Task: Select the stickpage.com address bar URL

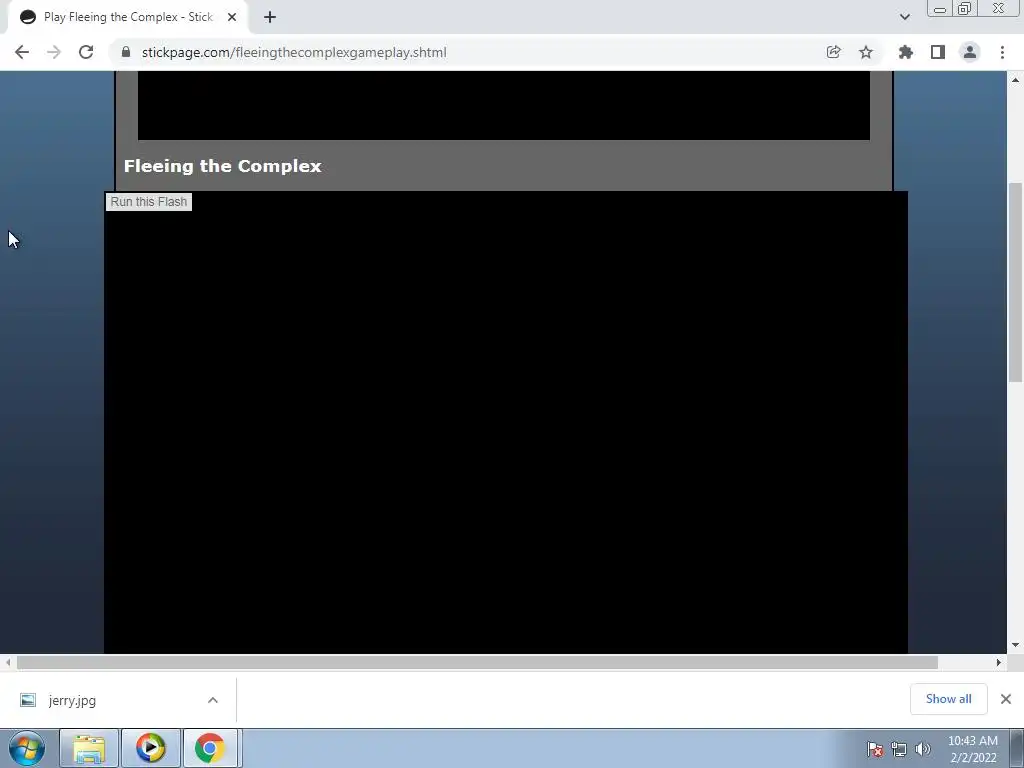Action: pos(294,52)
